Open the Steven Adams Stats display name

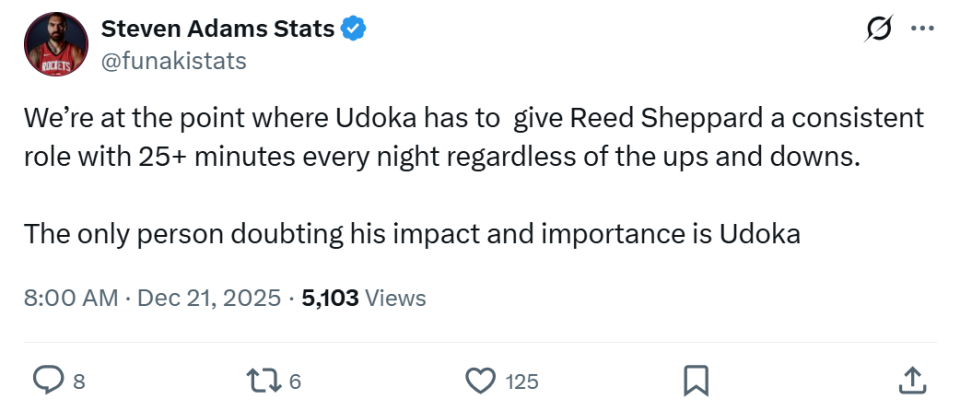tap(217, 29)
